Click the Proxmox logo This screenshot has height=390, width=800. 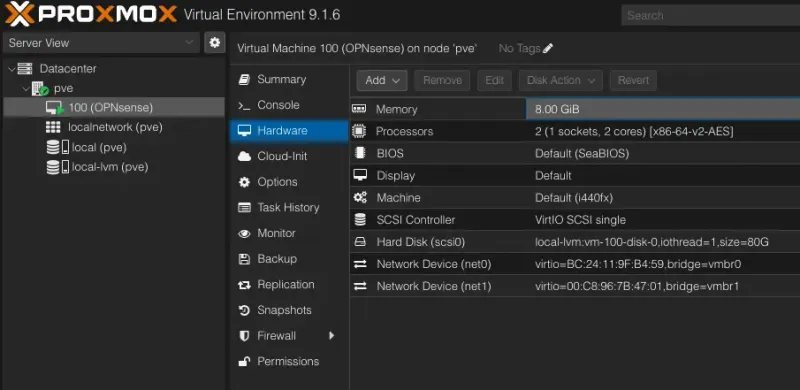click(x=91, y=14)
